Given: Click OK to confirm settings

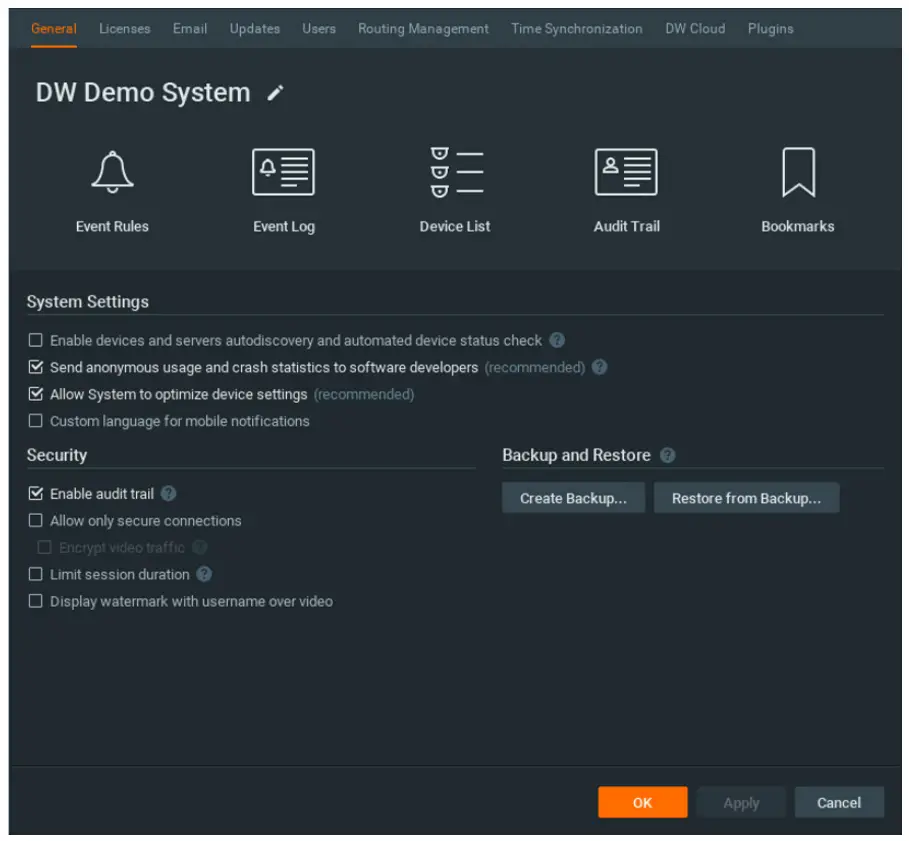Looking at the screenshot, I should [x=642, y=802].
